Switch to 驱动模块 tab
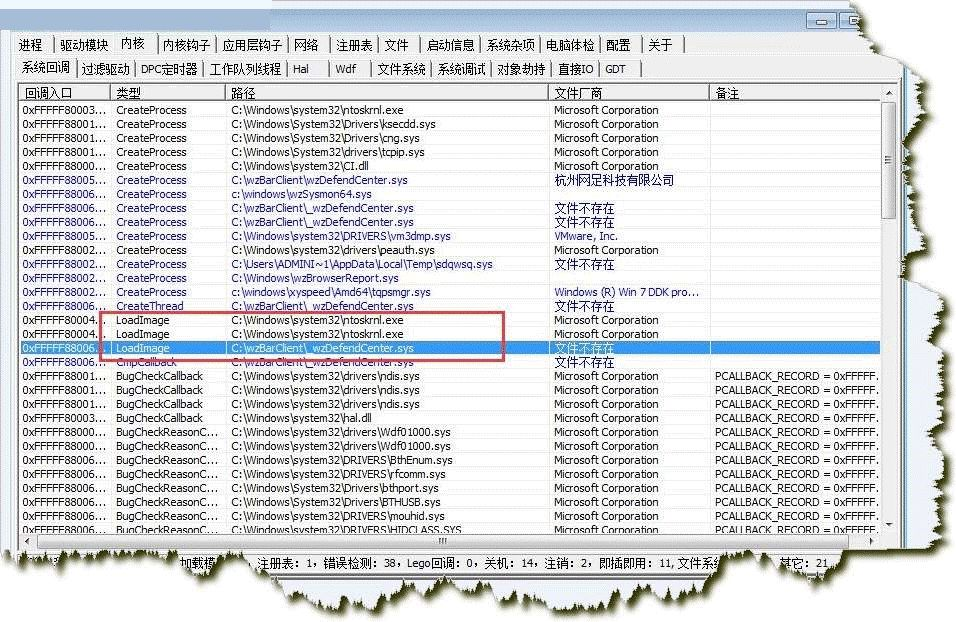Screen dimensions: 956x622 [84, 45]
